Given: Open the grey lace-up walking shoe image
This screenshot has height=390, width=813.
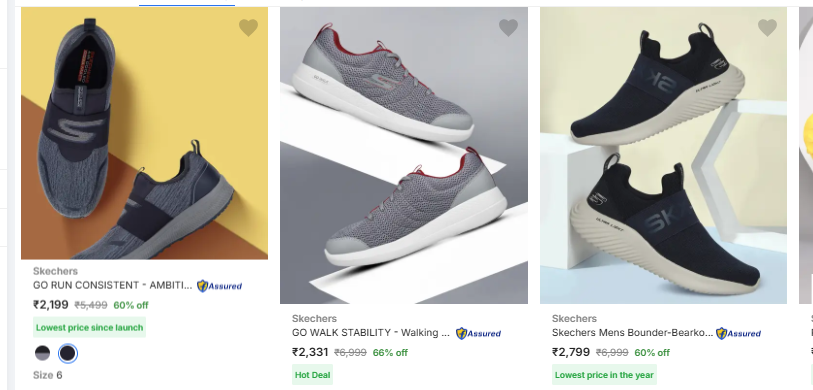Looking at the screenshot, I should click(404, 156).
